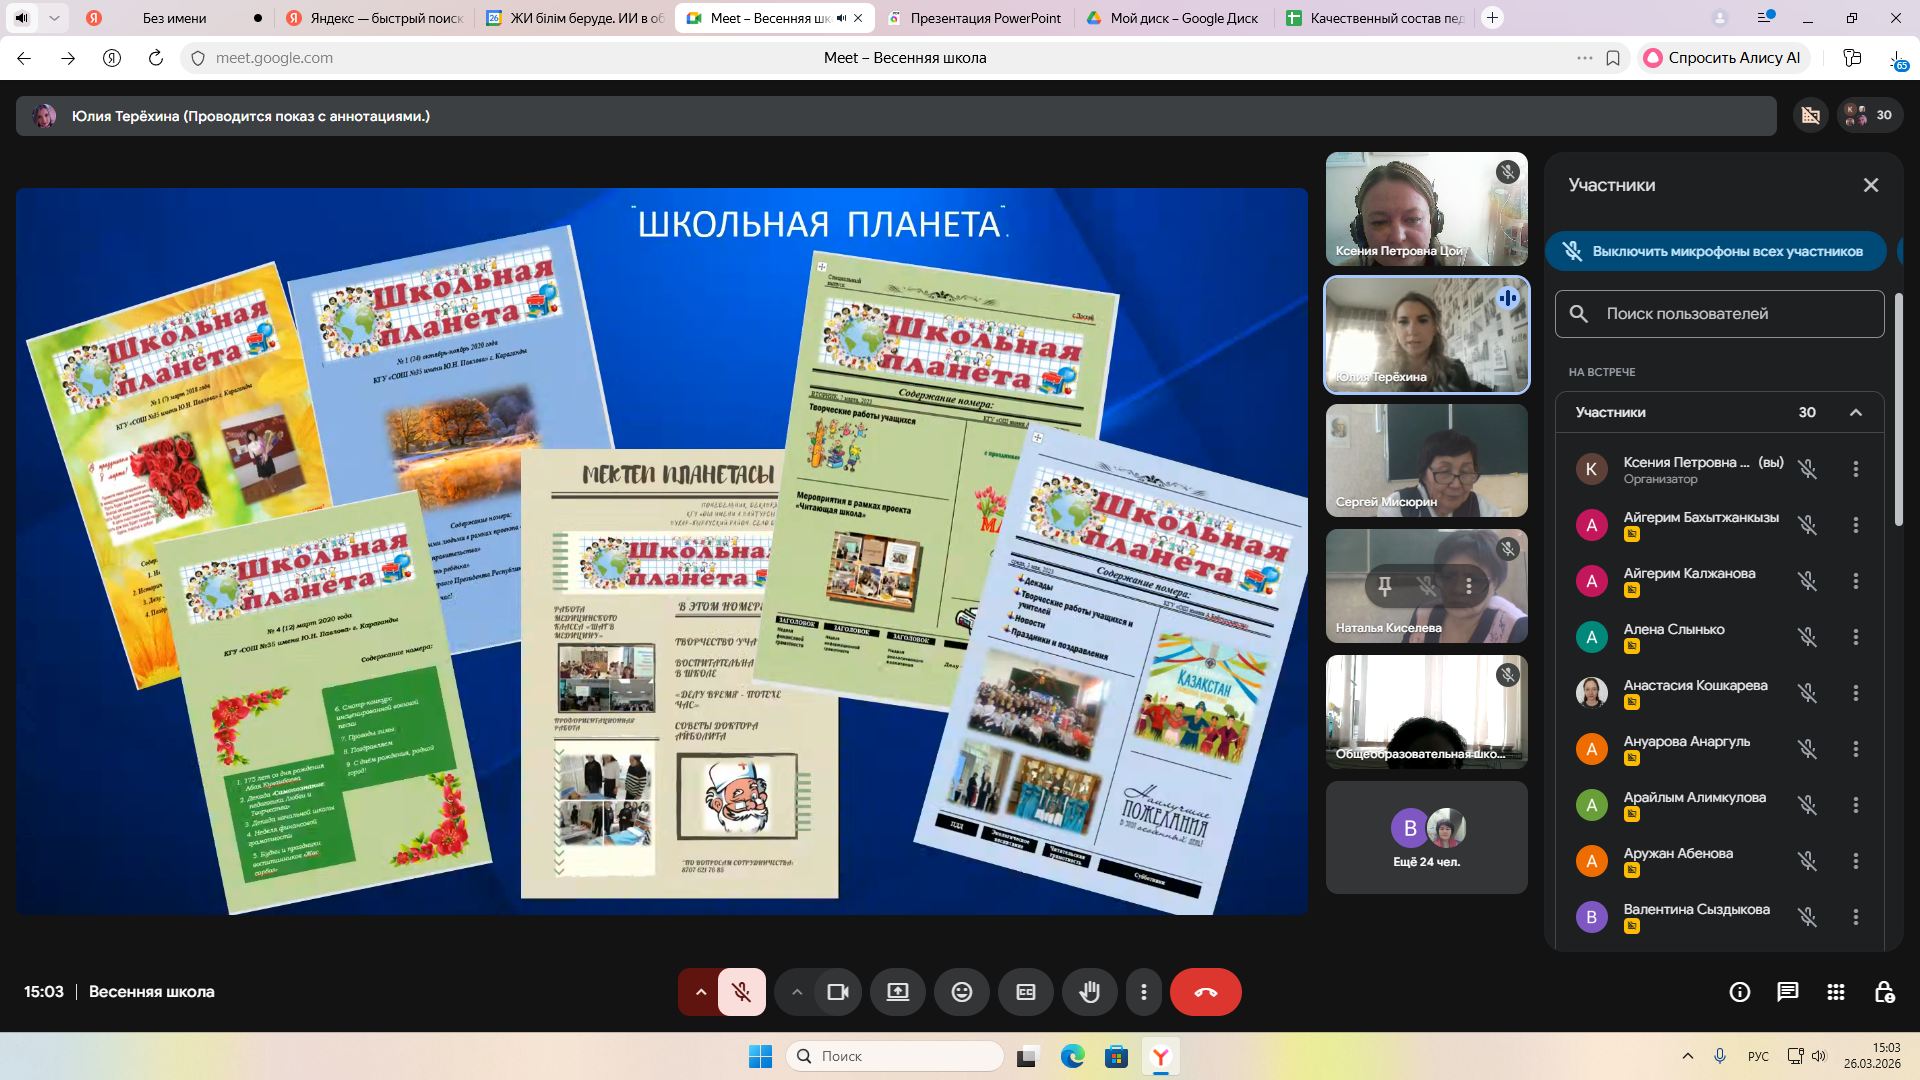Toggle the camera on or off
The height and width of the screenshot is (1080, 1920).
pyautogui.click(x=837, y=992)
